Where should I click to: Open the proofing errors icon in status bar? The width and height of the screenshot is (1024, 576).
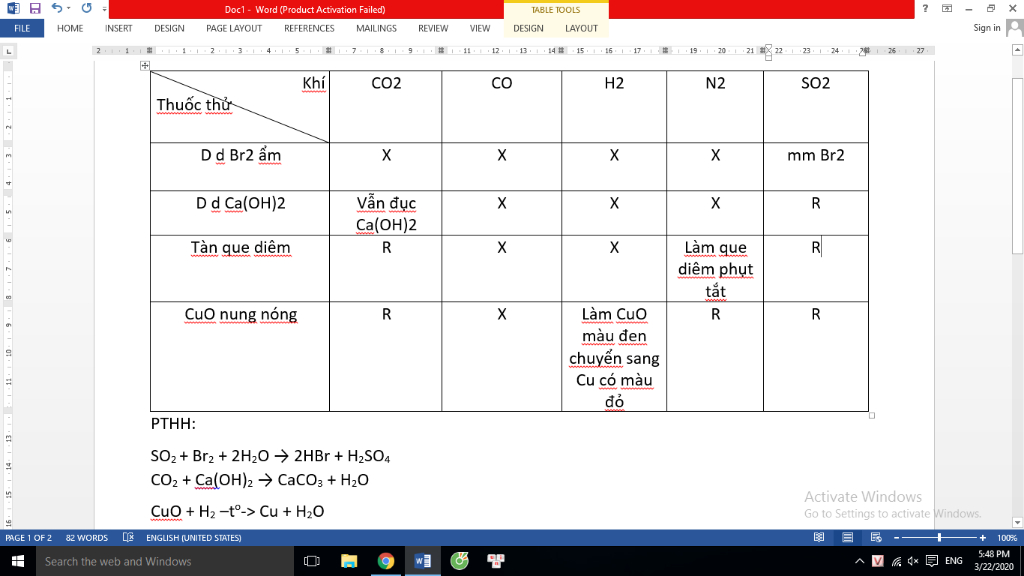[x=128, y=537]
